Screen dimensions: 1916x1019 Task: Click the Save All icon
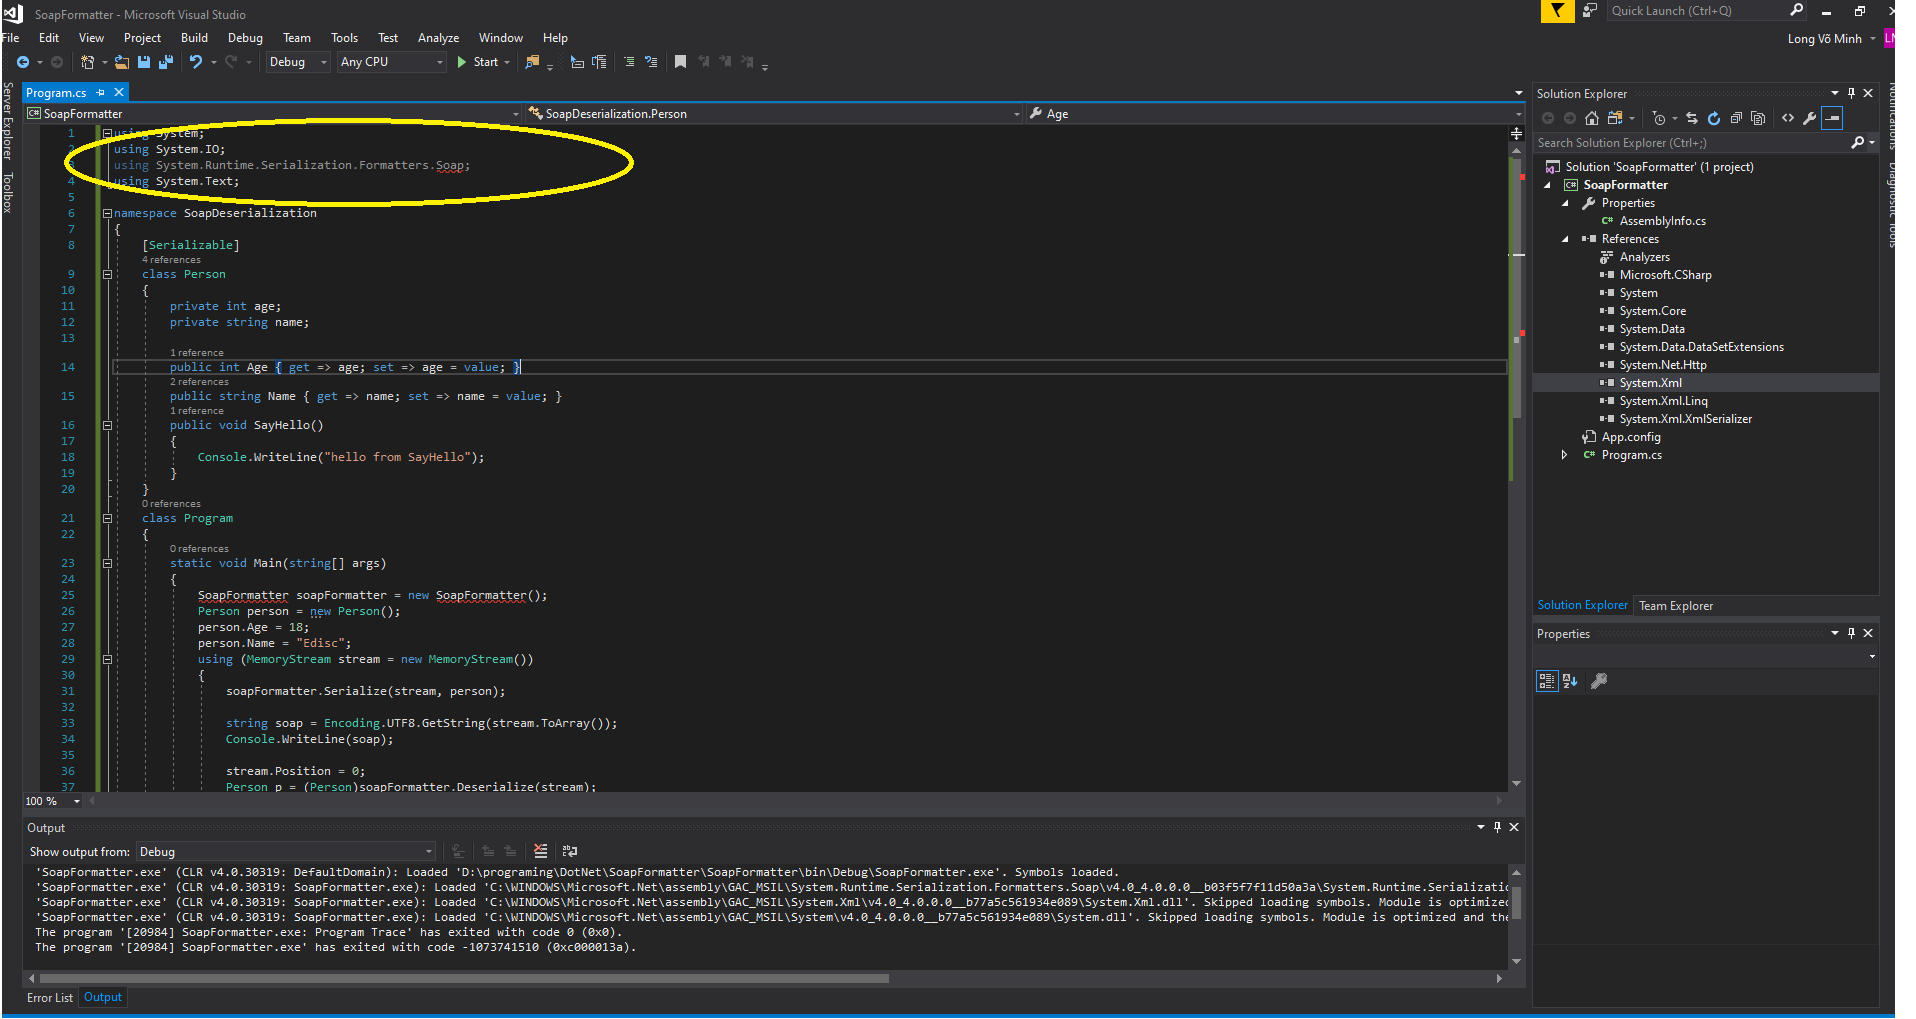click(x=166, y=62)
